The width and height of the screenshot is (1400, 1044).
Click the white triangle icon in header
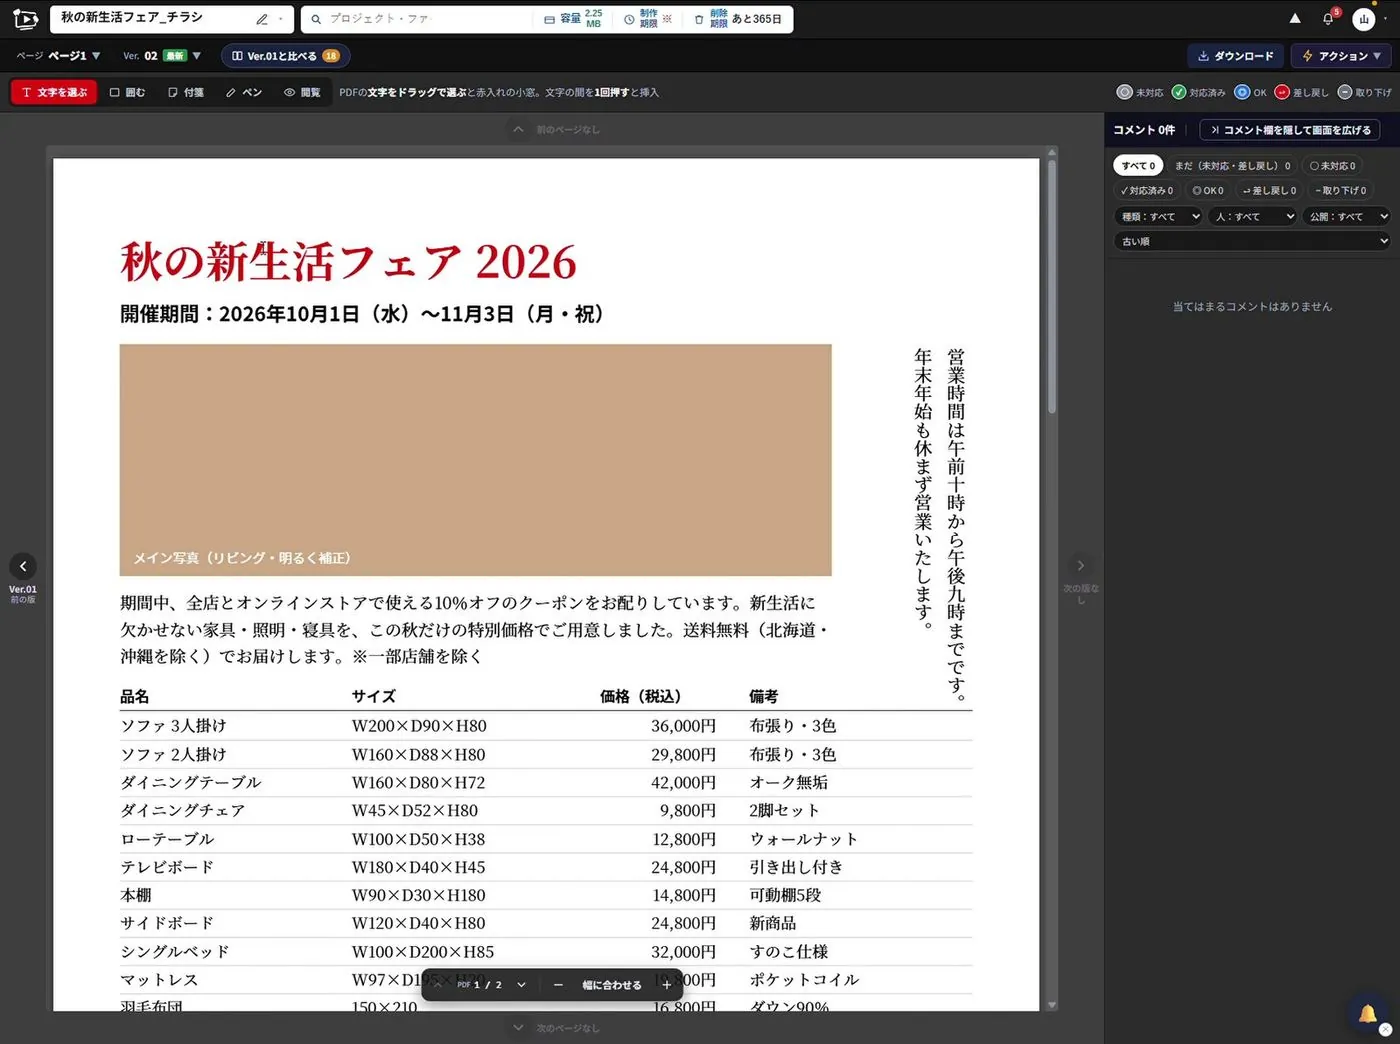coord(1295,18)
